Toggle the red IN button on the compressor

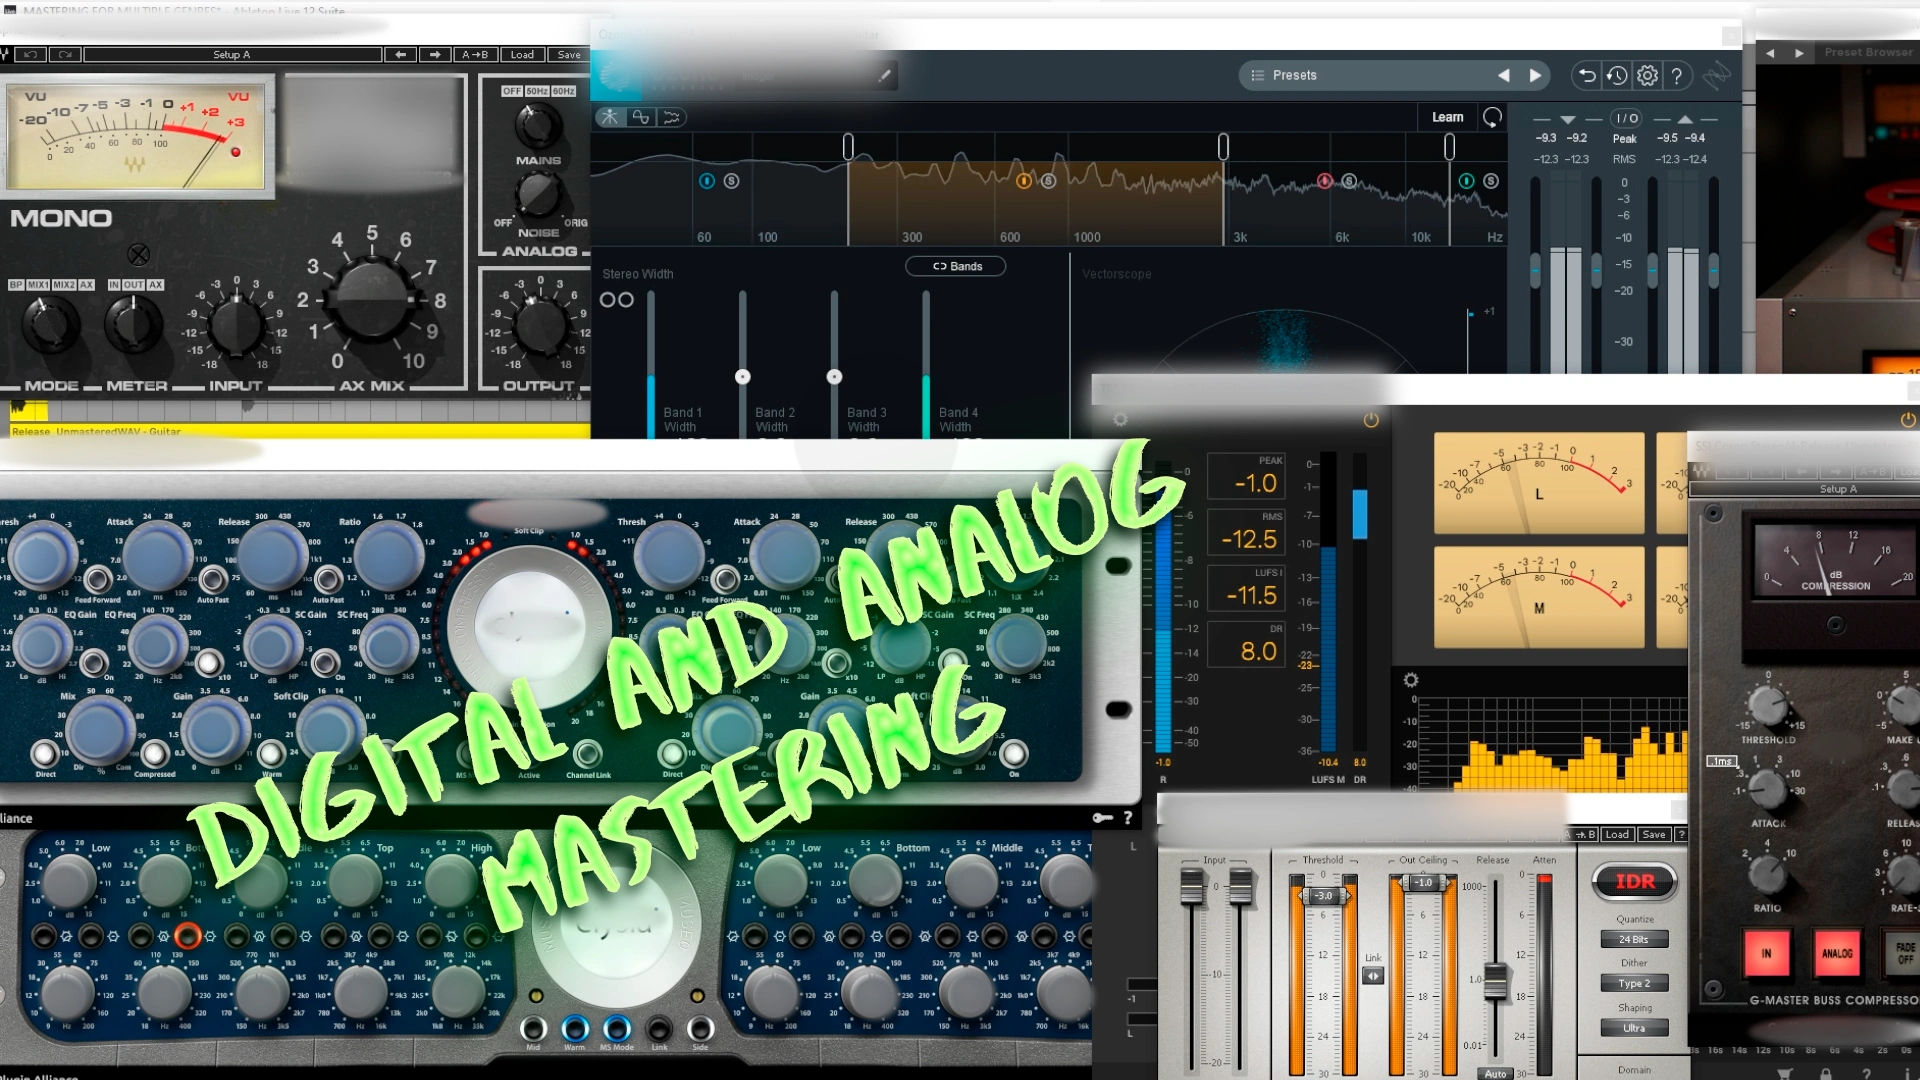coord(1766,953)
